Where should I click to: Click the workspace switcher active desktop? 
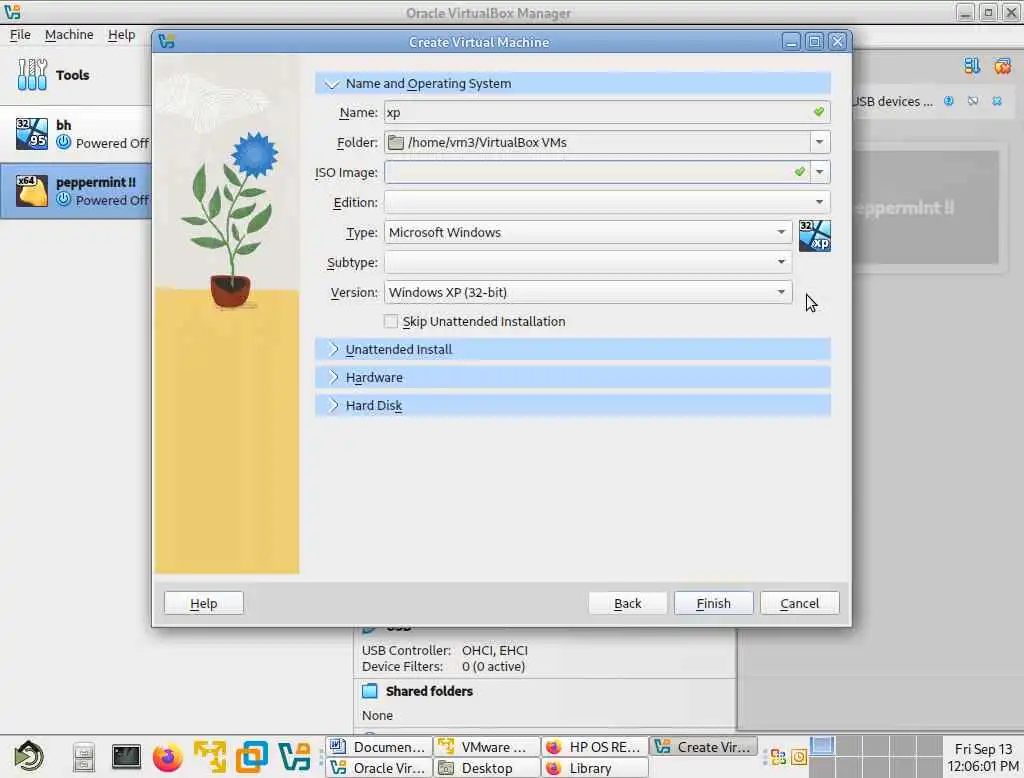(x=822, y=745)
